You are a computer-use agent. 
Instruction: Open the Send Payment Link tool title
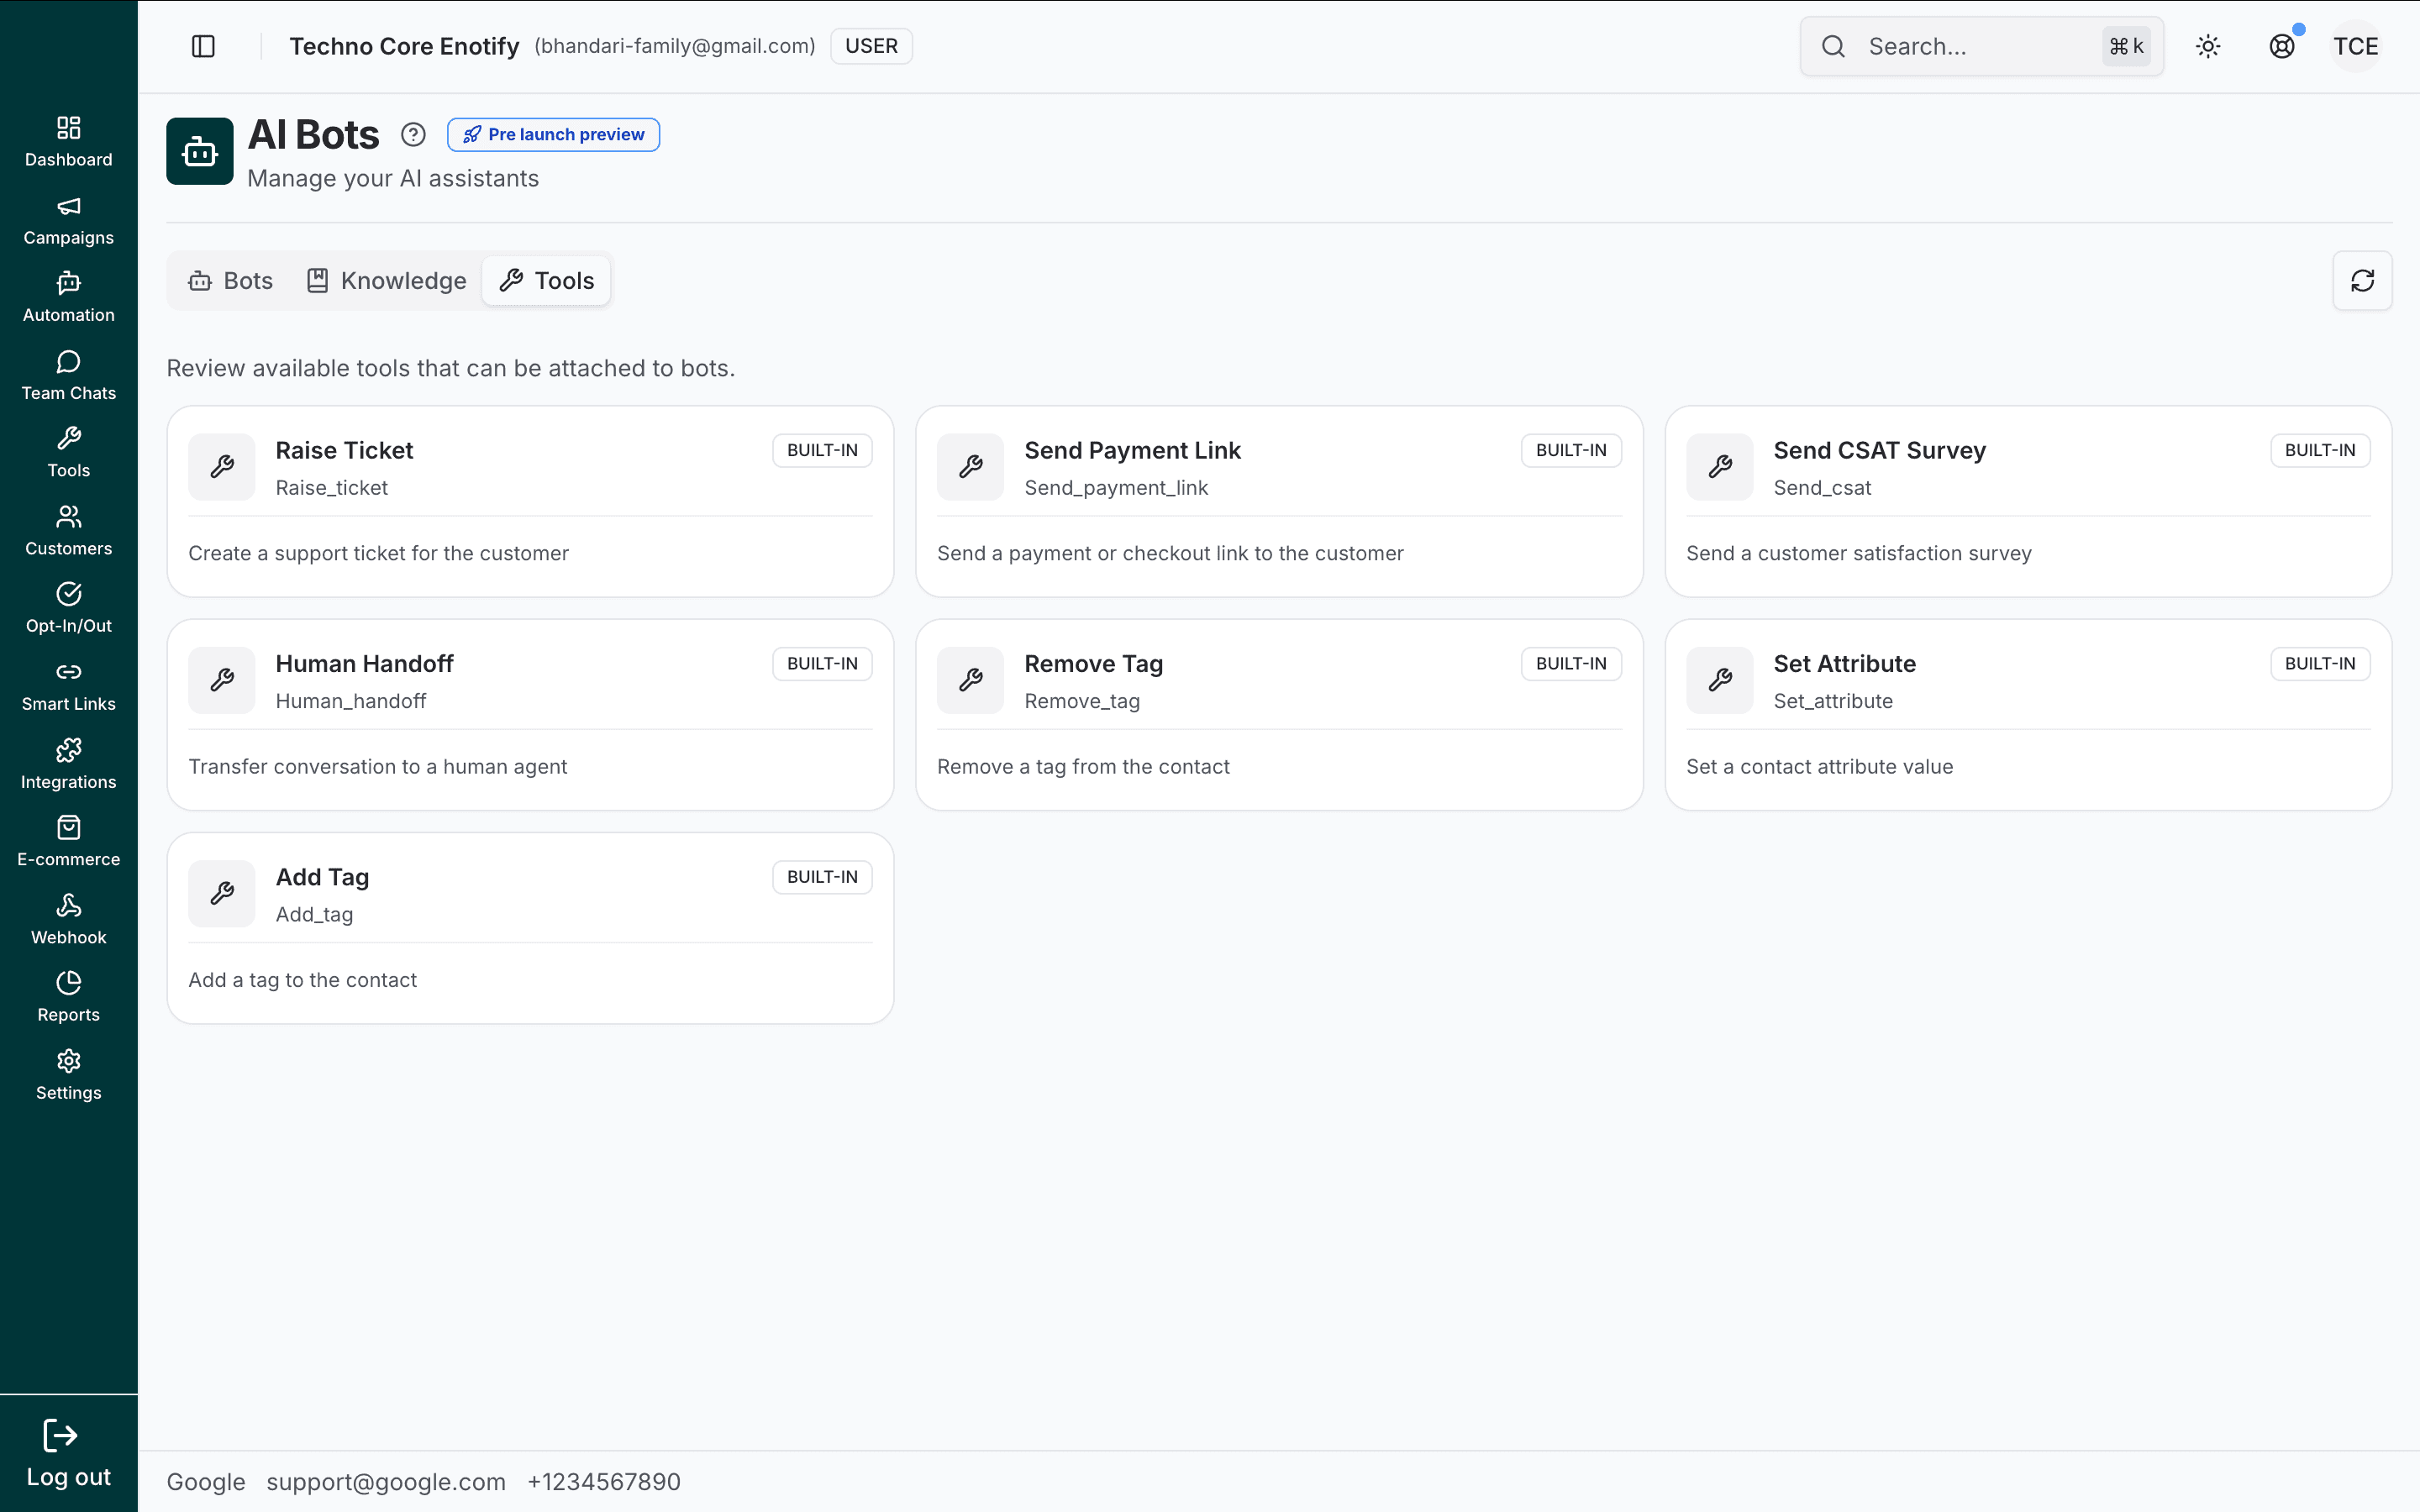1132,451
